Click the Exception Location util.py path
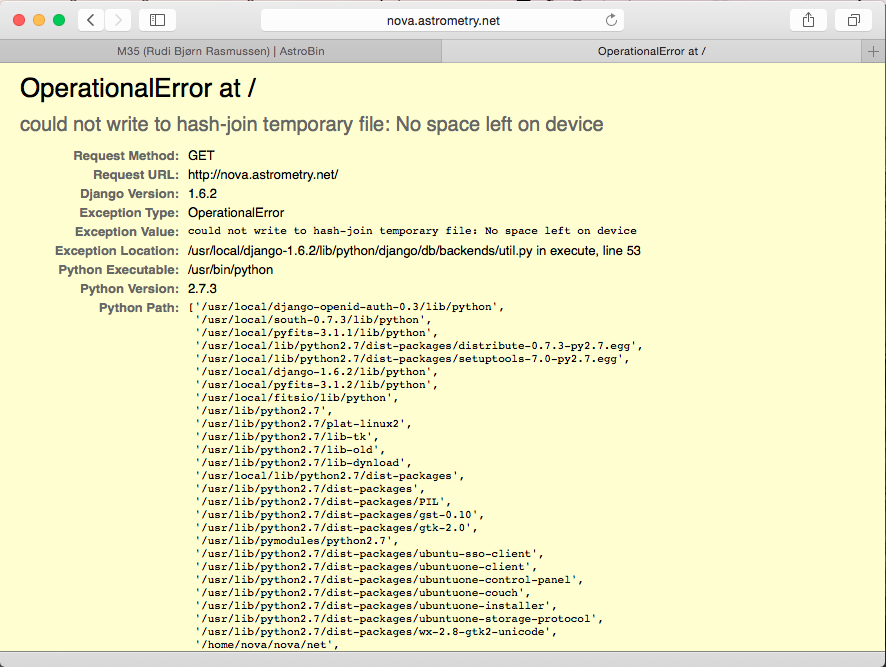The image size is (886, 667). click(x=414, y=251)
